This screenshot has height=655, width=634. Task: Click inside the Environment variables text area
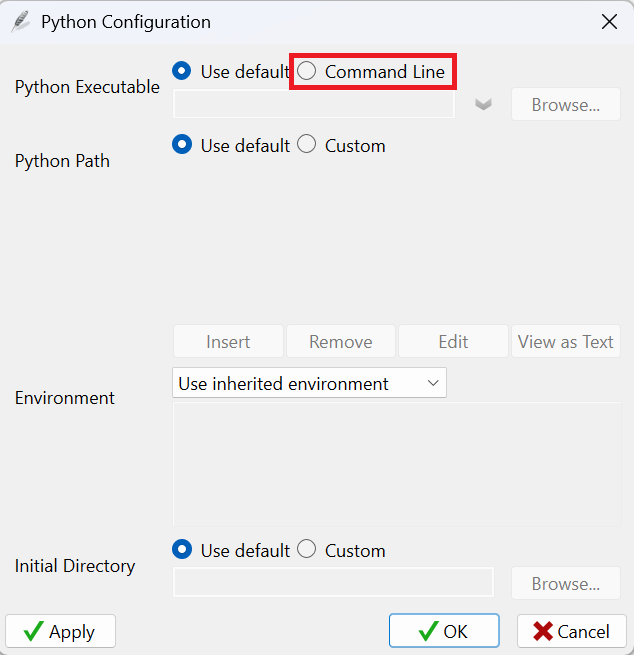point(397,464)
